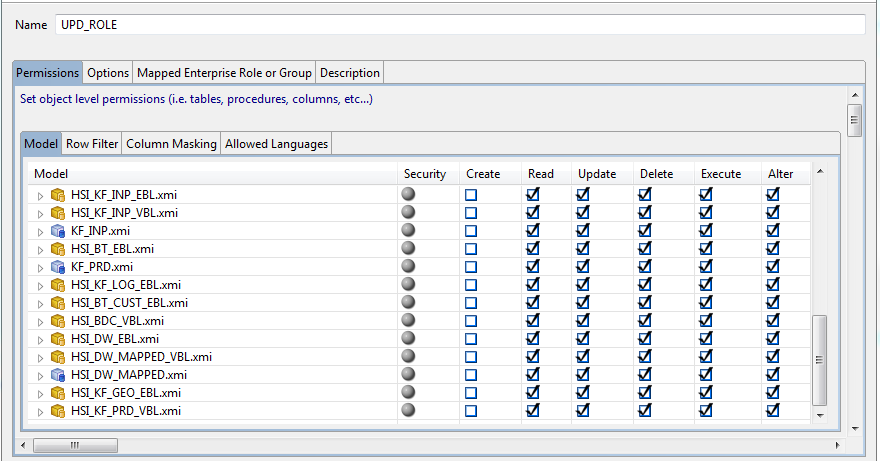The height and width of the screenshot is (461, 880).
Task: Expand the HSI_DW_MAPPED_VBL.xmi tree node
Action: [x=41, y=357]
